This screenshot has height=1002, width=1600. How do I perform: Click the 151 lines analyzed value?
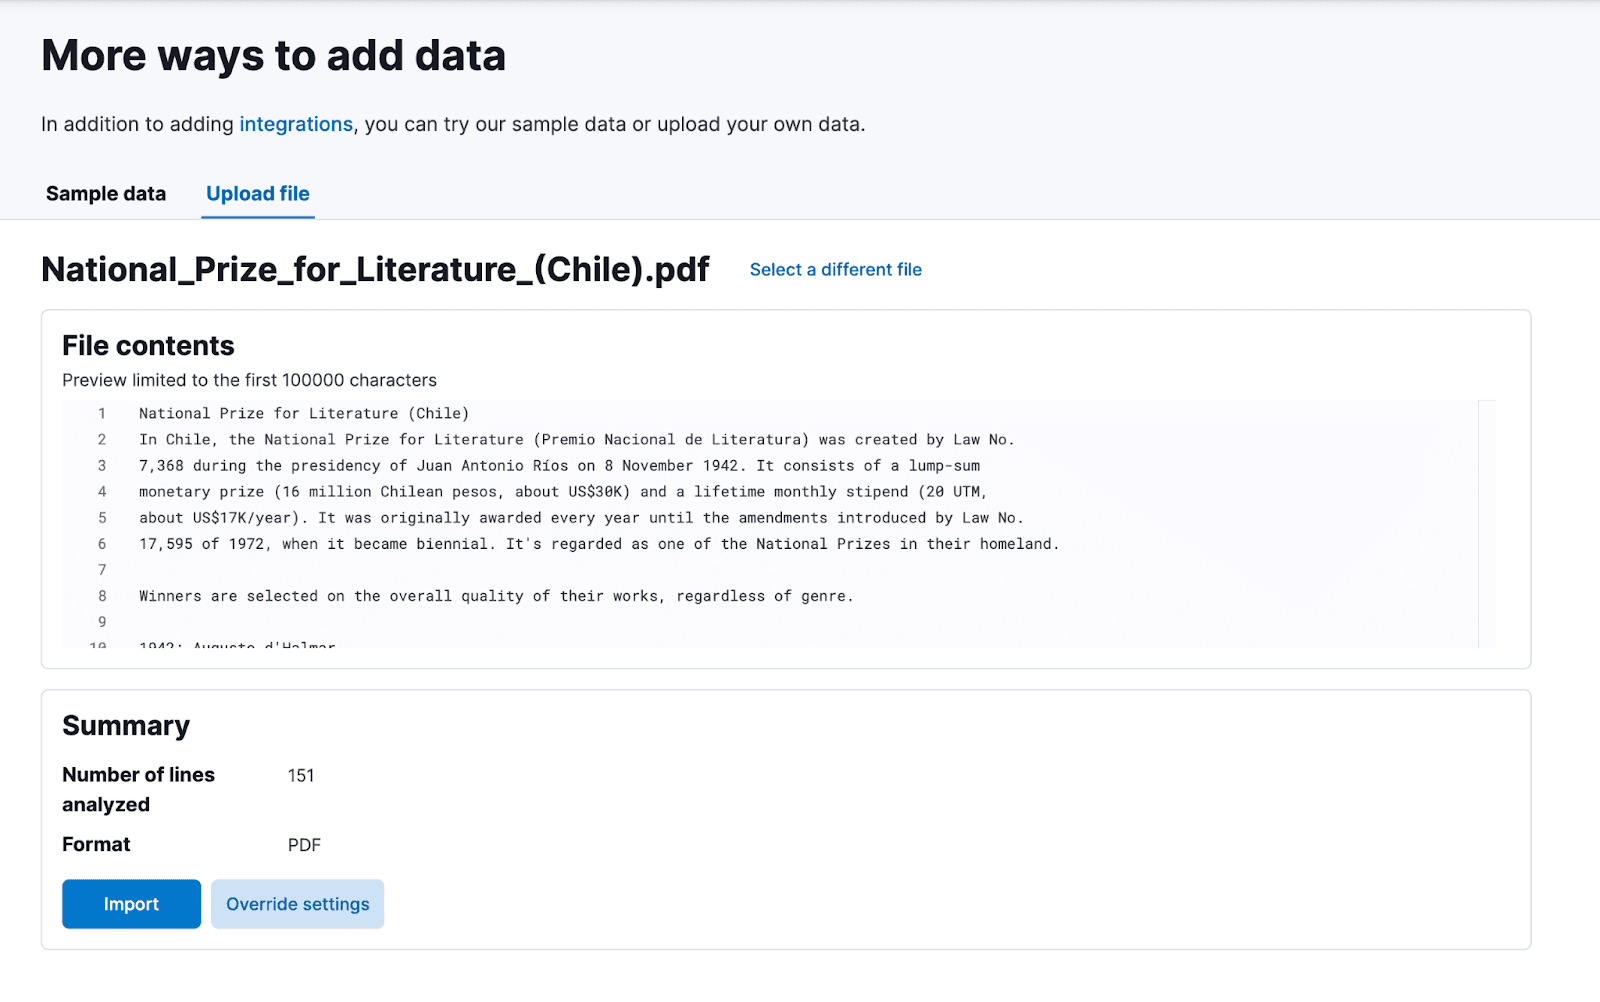point(300,775)
